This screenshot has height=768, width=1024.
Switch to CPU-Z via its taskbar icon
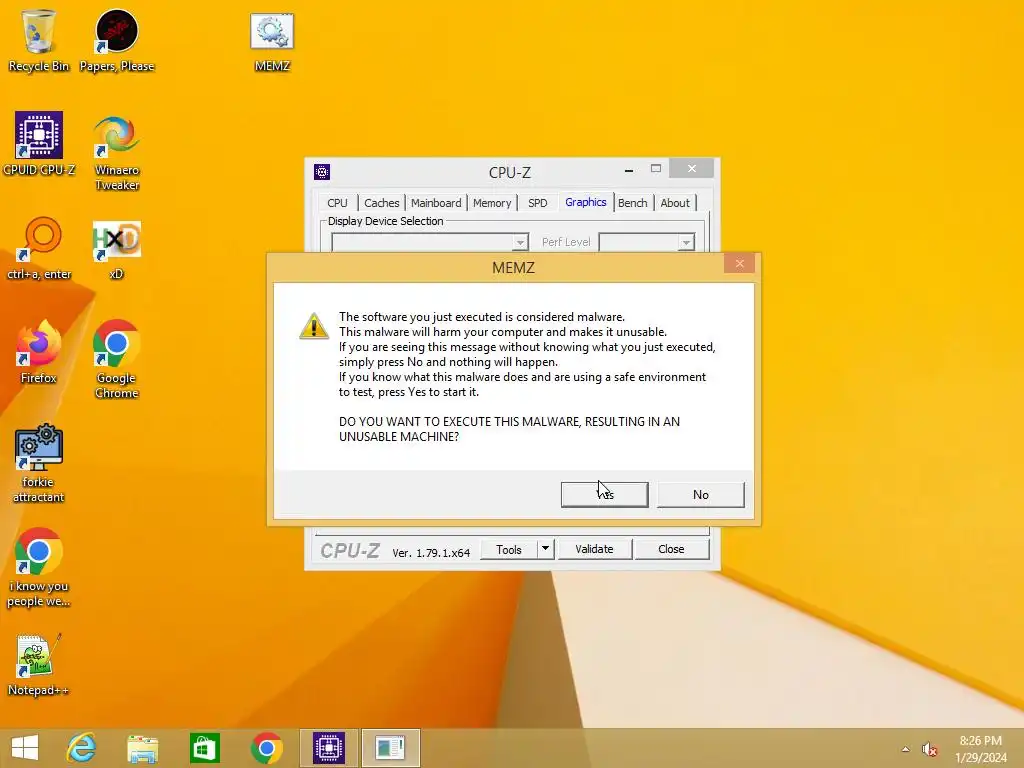(328, 748)
